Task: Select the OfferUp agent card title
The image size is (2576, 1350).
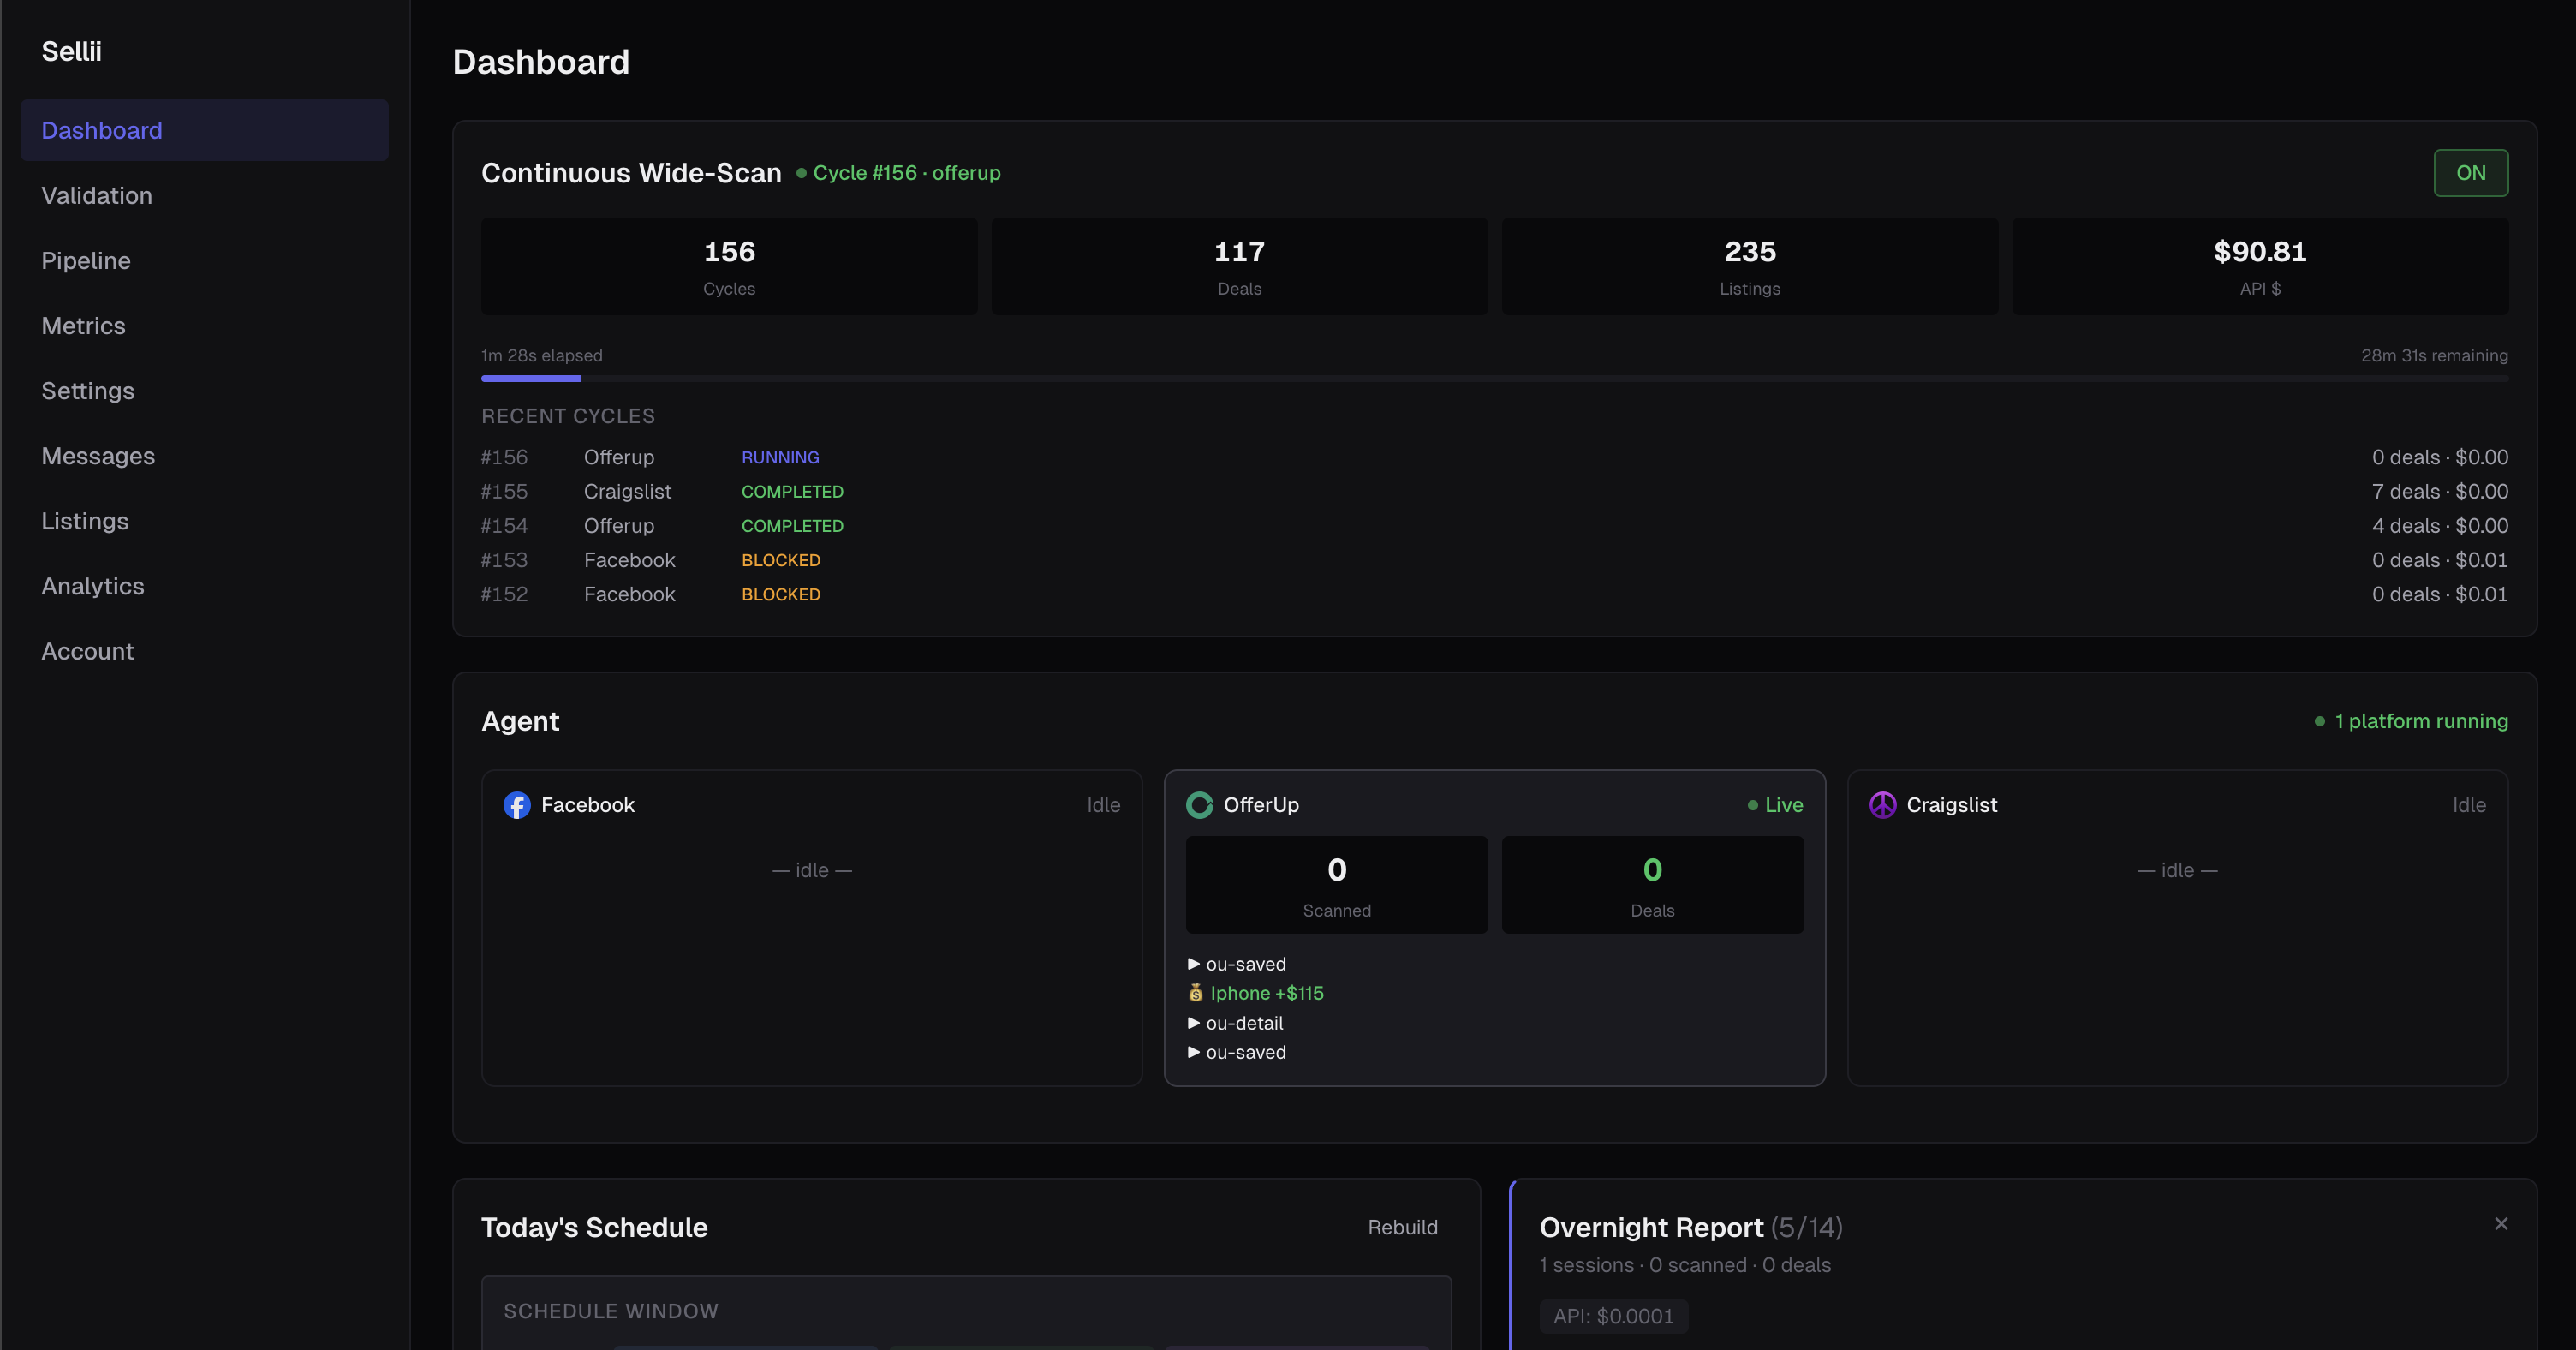Action: click(x=1261, y=805)
